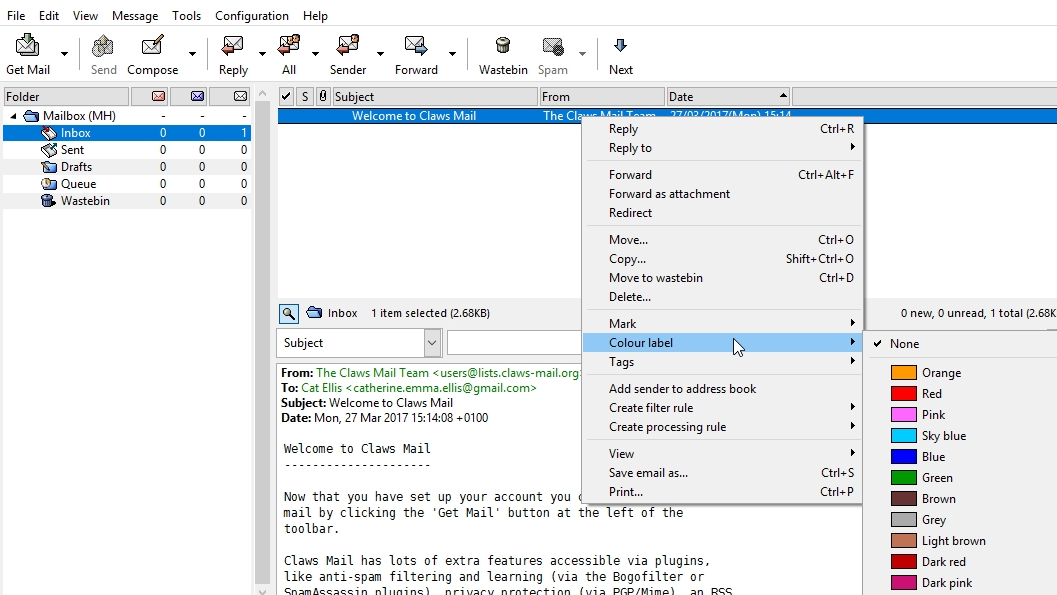Image resolution: width=1057 pixels, height=595 pixels.
Task: Click the Sent folder icon
Action: pos(49,150)
